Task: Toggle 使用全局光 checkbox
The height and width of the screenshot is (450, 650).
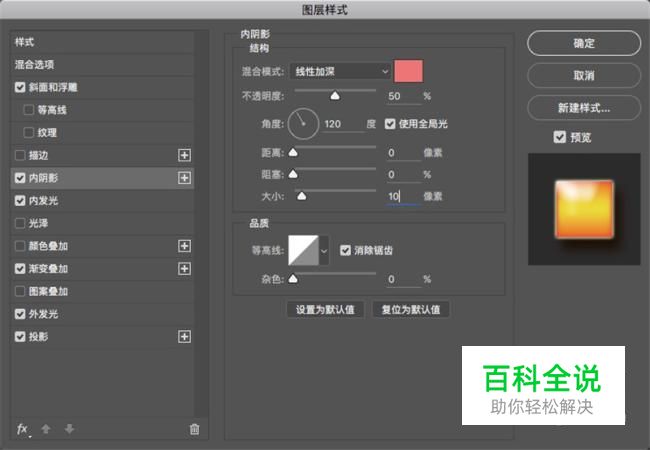Action: [390, 124]
